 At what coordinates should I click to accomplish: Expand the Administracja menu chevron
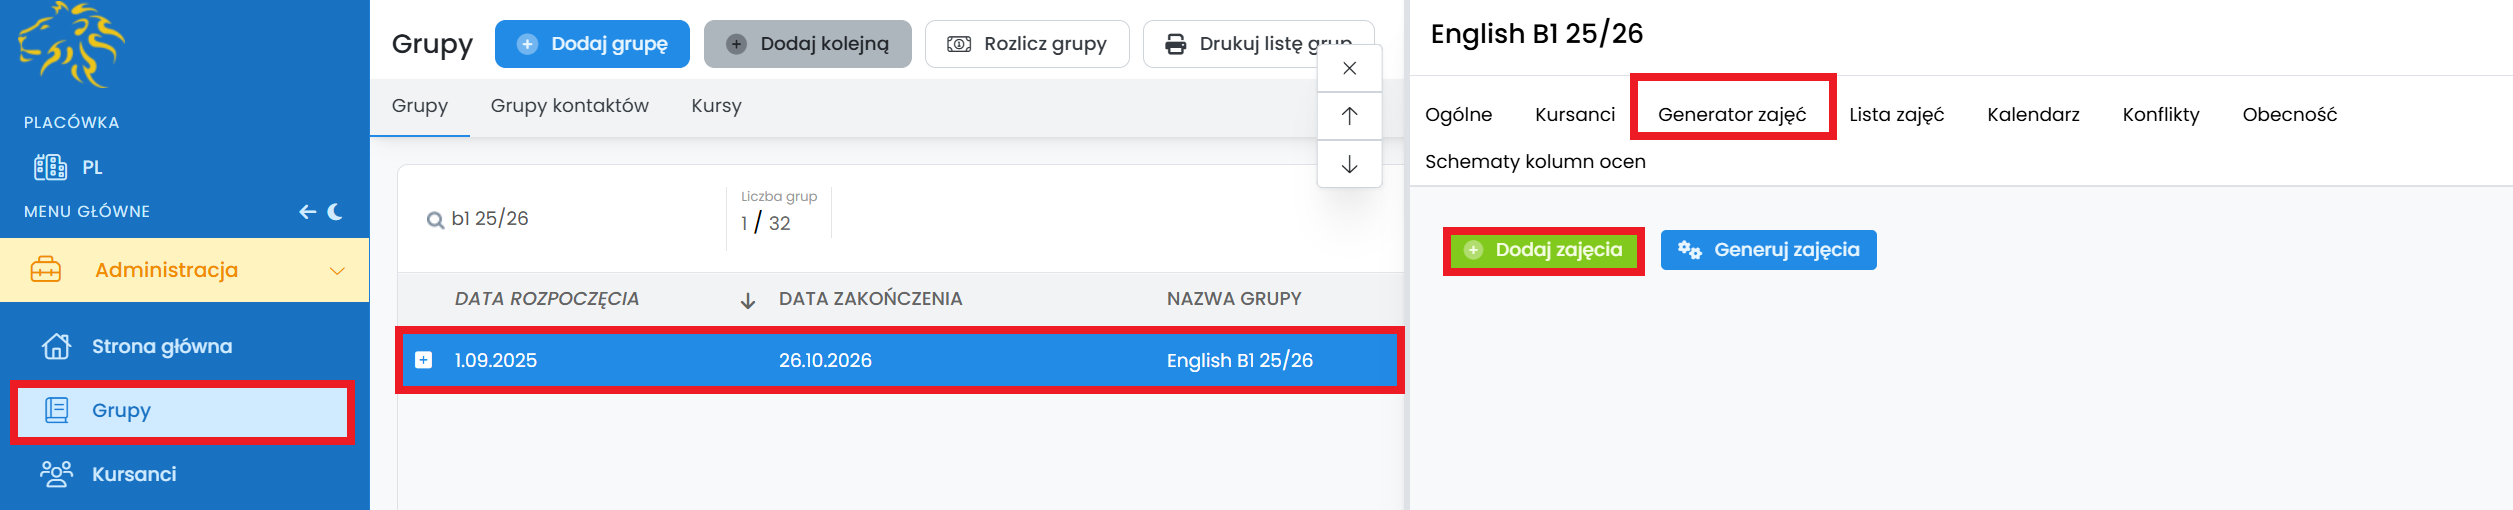[337, 271]
